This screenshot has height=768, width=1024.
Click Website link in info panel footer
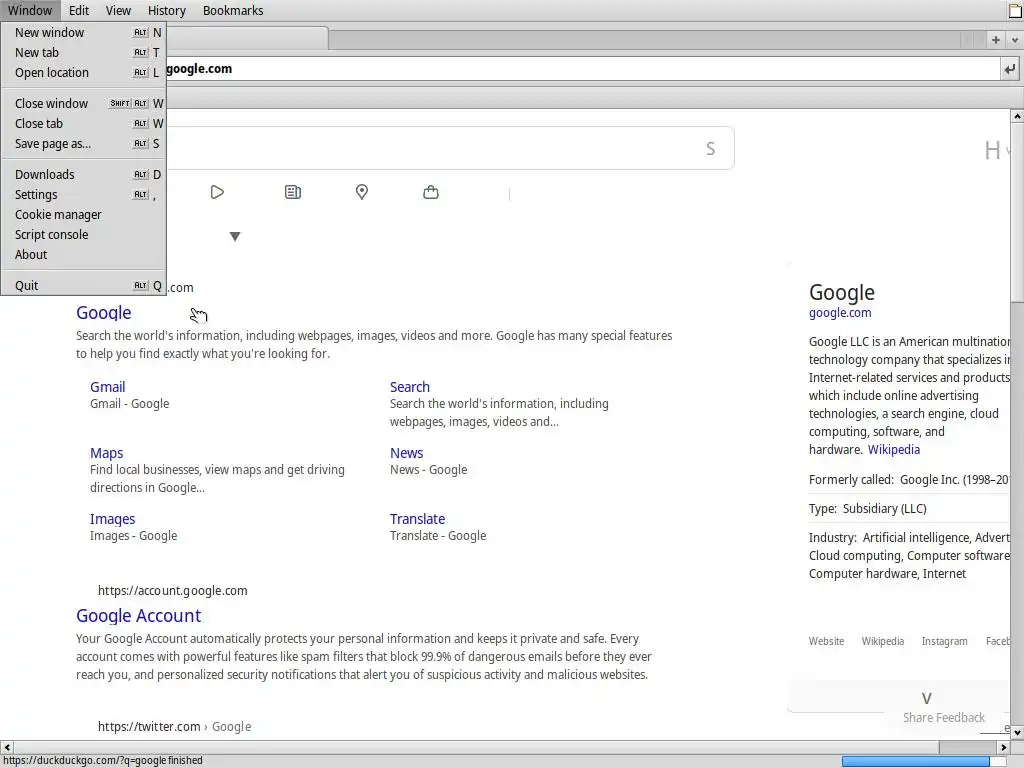[826, 641]
